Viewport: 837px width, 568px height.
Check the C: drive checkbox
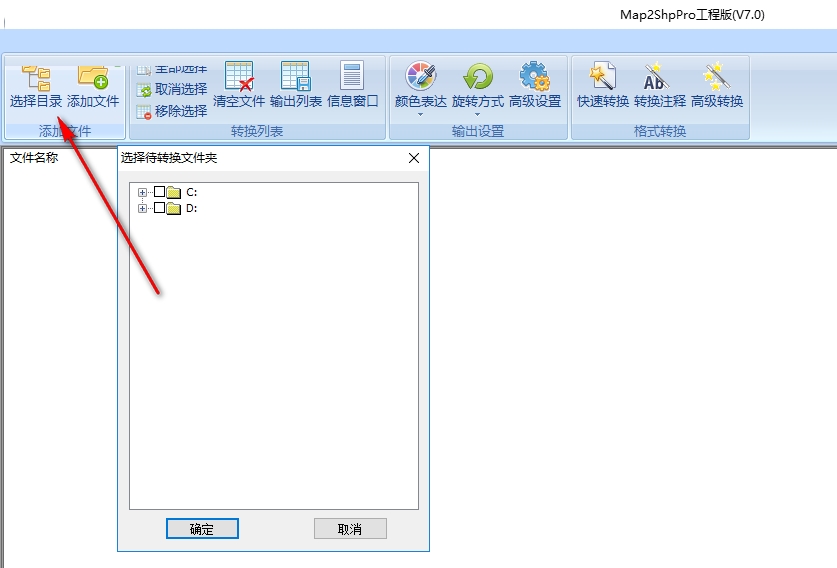(159, 192)
